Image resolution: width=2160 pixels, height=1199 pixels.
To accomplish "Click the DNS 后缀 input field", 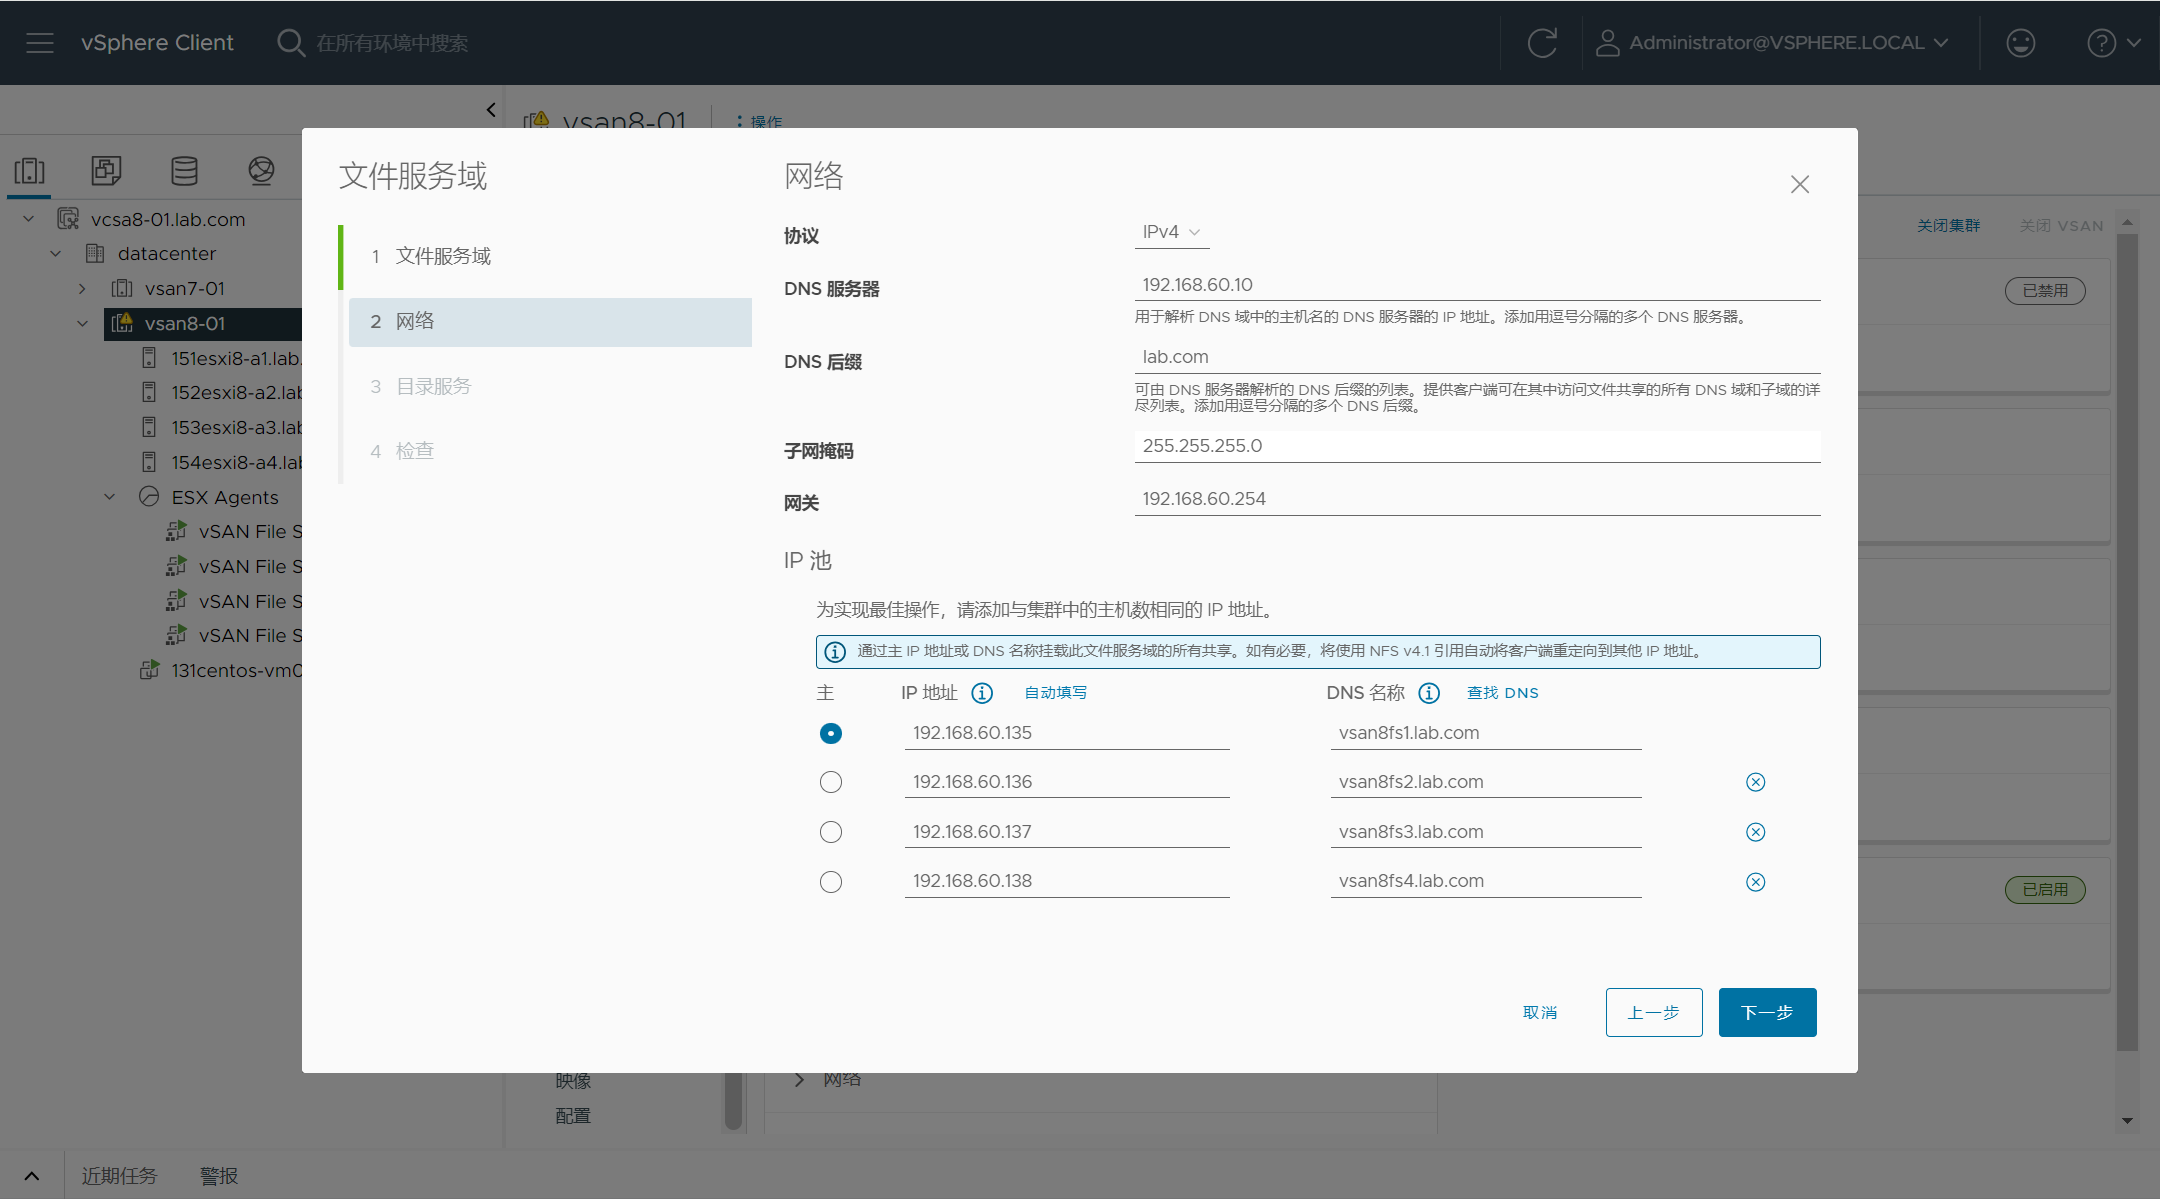I will [x=1477, y=357].
